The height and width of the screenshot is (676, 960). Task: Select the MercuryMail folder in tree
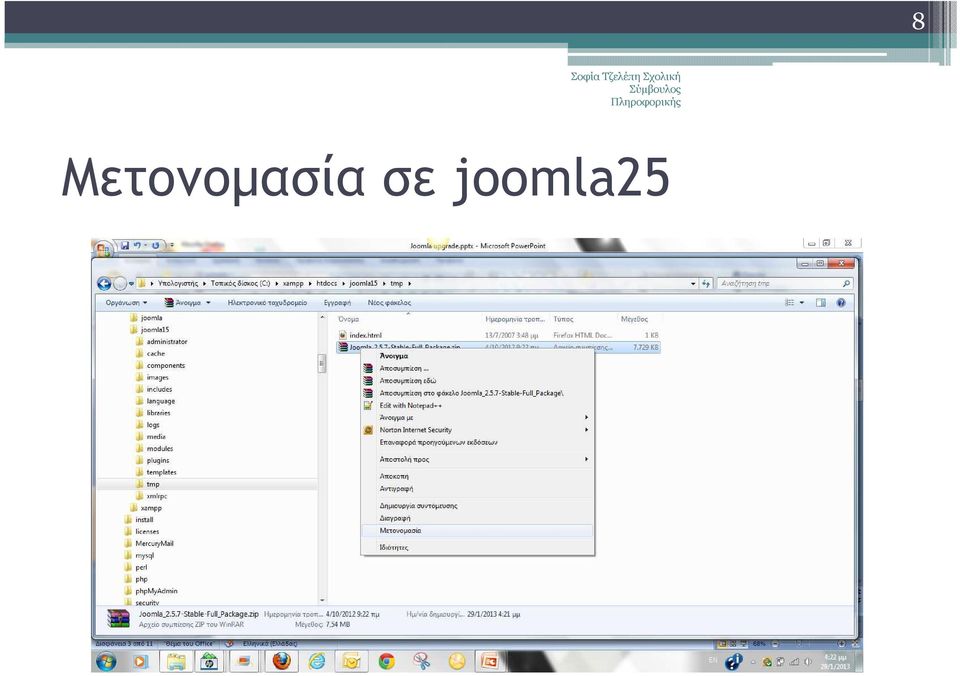154,543
